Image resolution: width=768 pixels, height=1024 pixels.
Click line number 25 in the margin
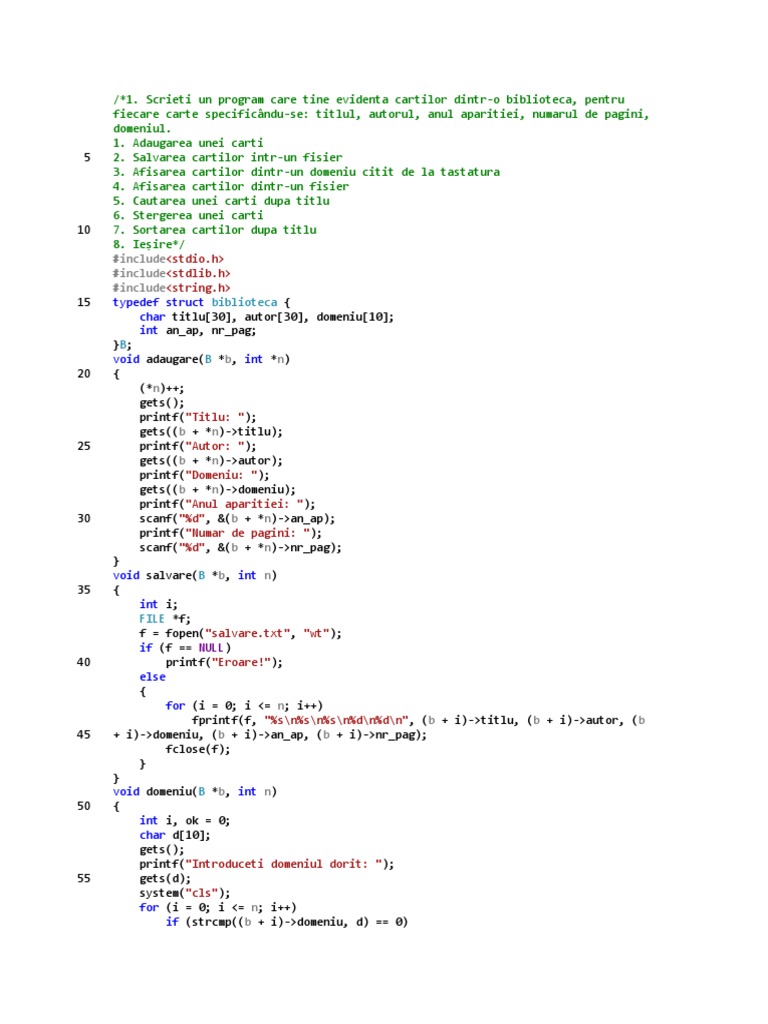tap(84, 446)
